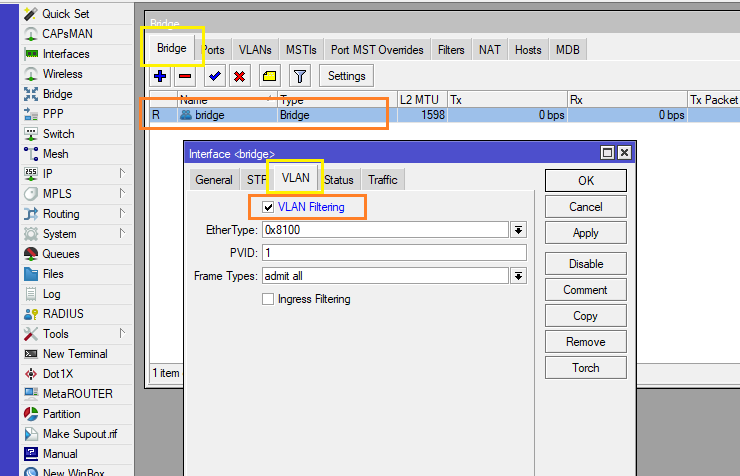
Task: Enable the Ingress Filtering checkbox
Action: coord(268,299)
